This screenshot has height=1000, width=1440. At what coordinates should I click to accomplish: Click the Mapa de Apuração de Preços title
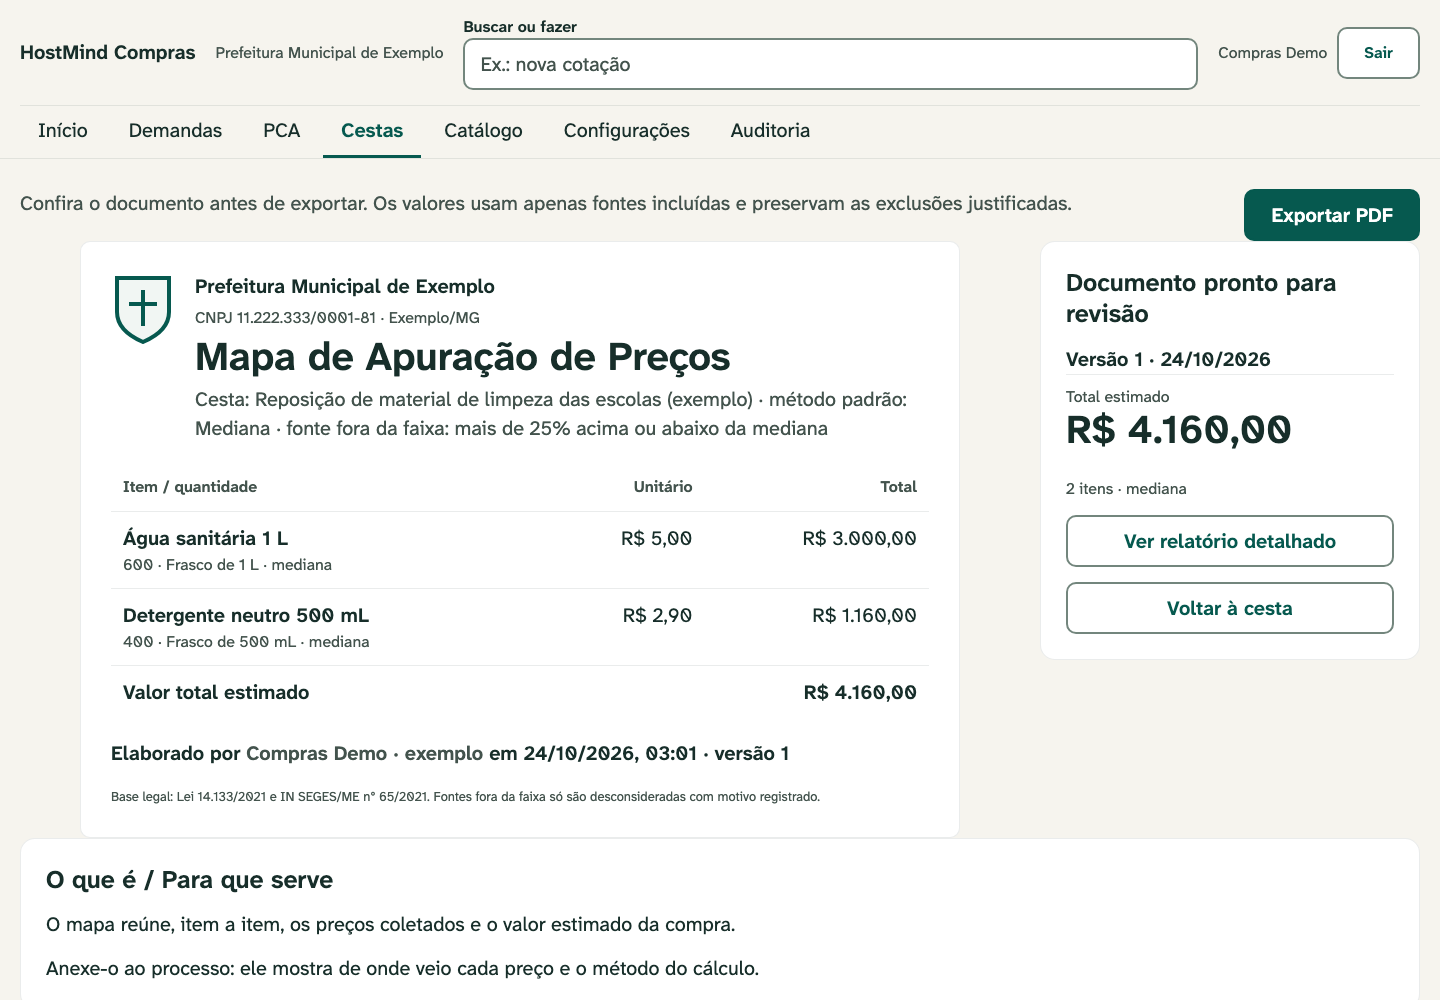(463, 357)
